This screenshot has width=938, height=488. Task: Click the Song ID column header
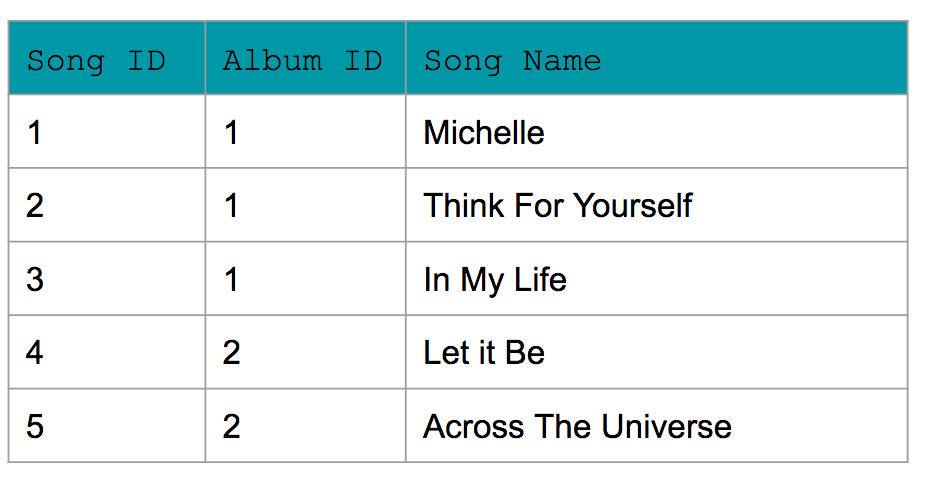pos(96,61)
